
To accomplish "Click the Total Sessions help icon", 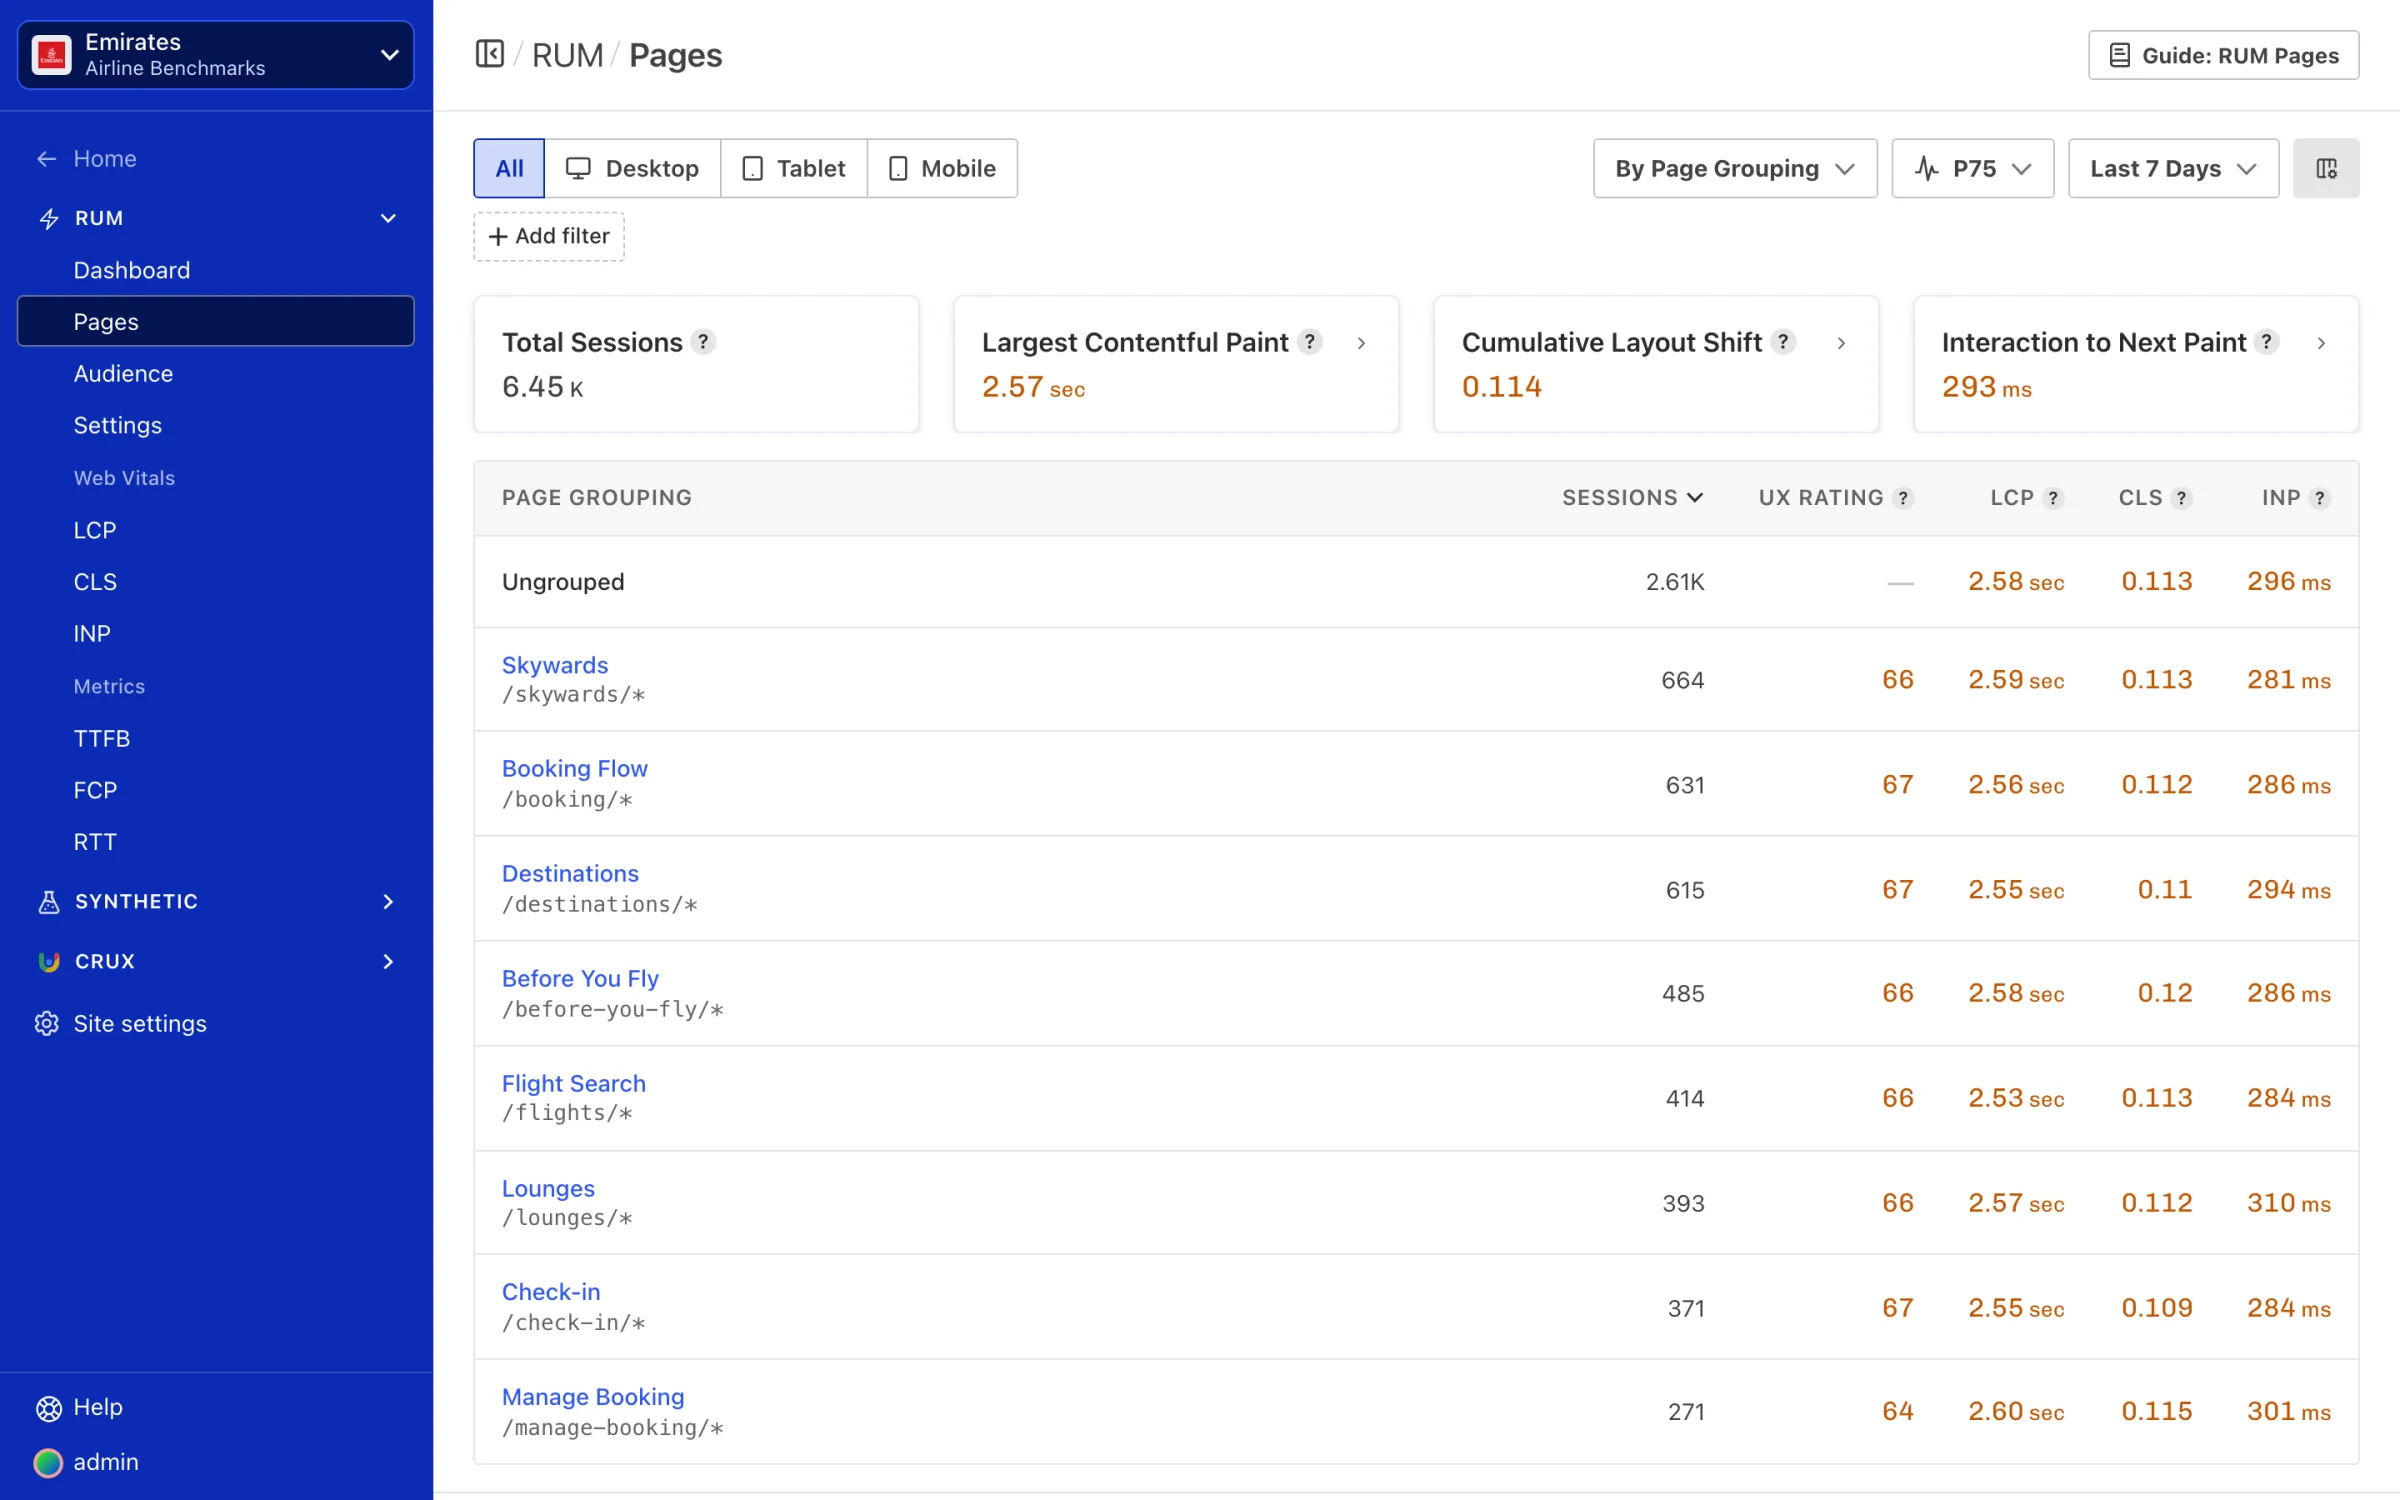I will (704, 342).
